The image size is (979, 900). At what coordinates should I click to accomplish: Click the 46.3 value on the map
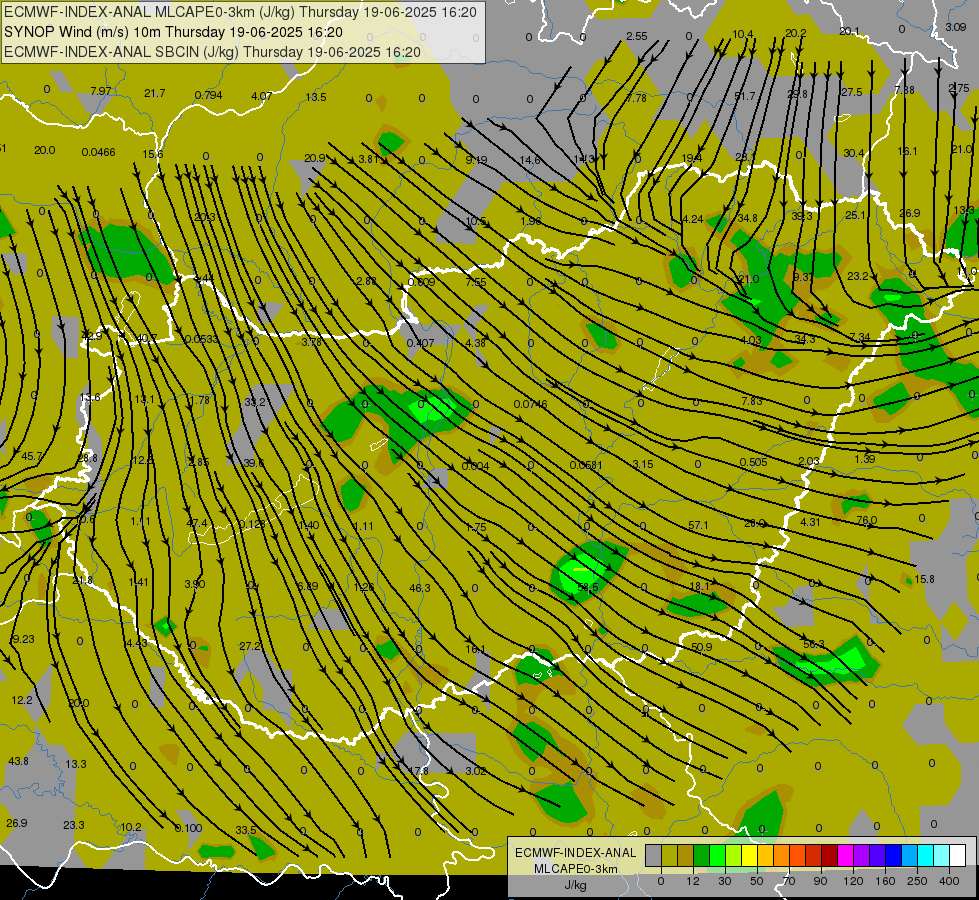pos(420,588)
